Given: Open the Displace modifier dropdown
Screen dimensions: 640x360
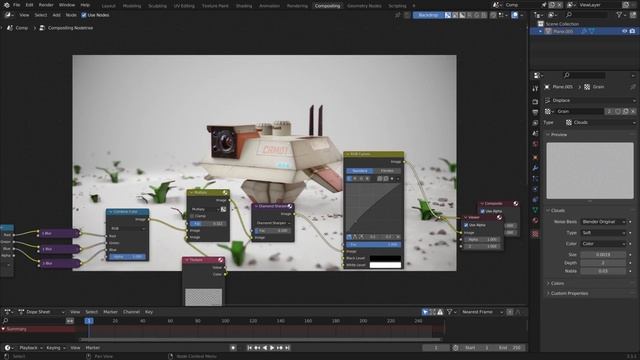Looking at the screenshot, I should (x=590, y=100).
